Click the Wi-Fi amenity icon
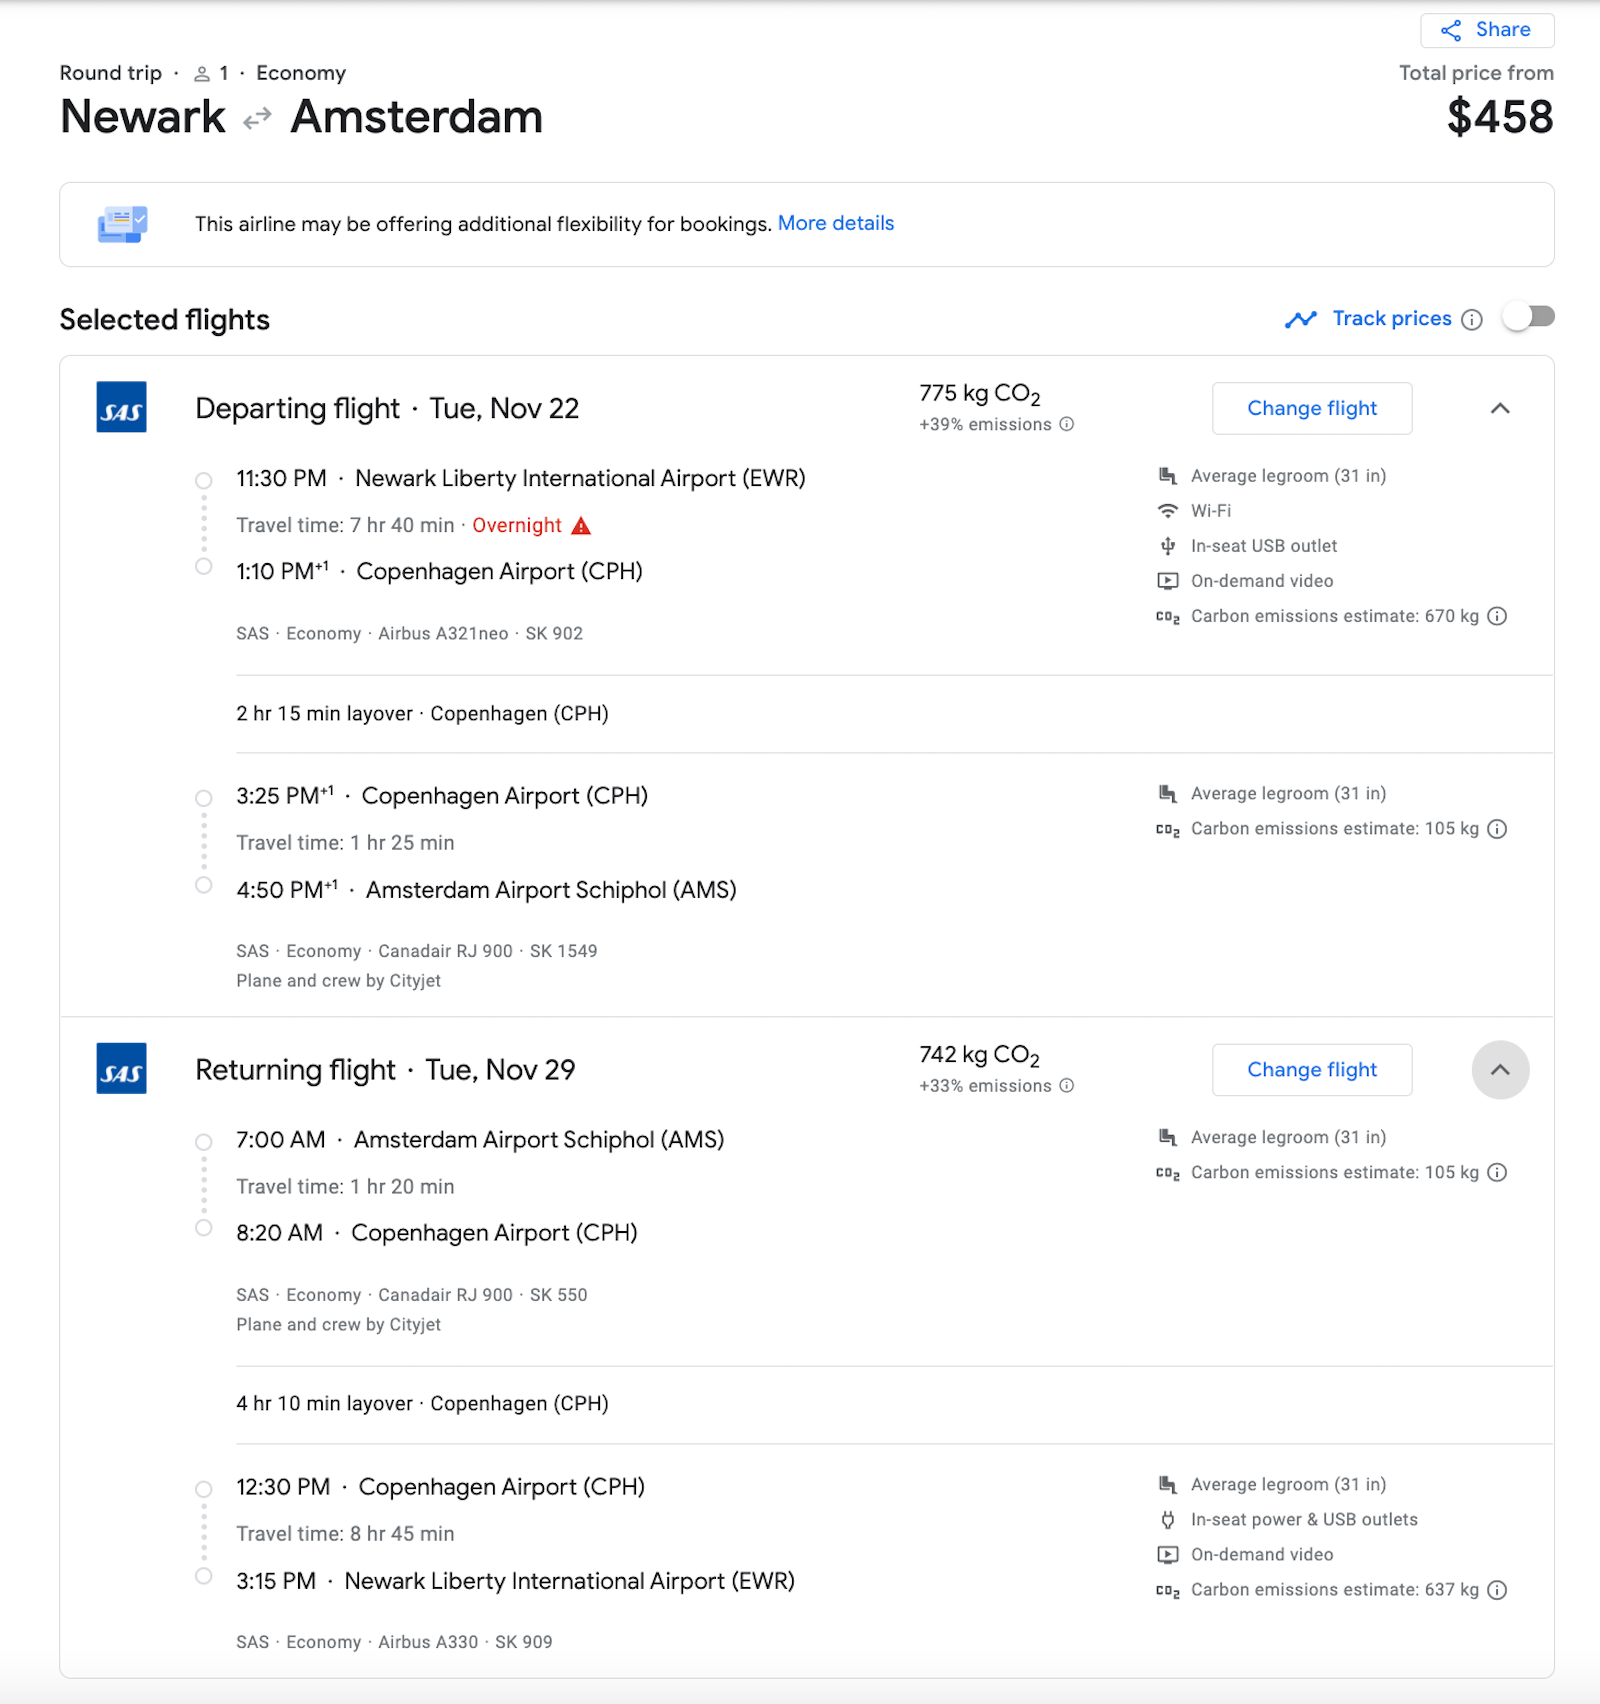Image resolution: width=1600 pixels, height=1704 pixels. [x=1166, y=510]
